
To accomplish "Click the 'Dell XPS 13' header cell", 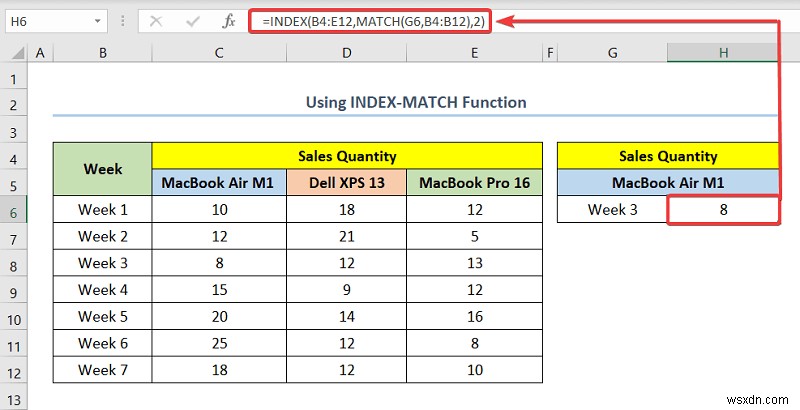I will point(346,183).
